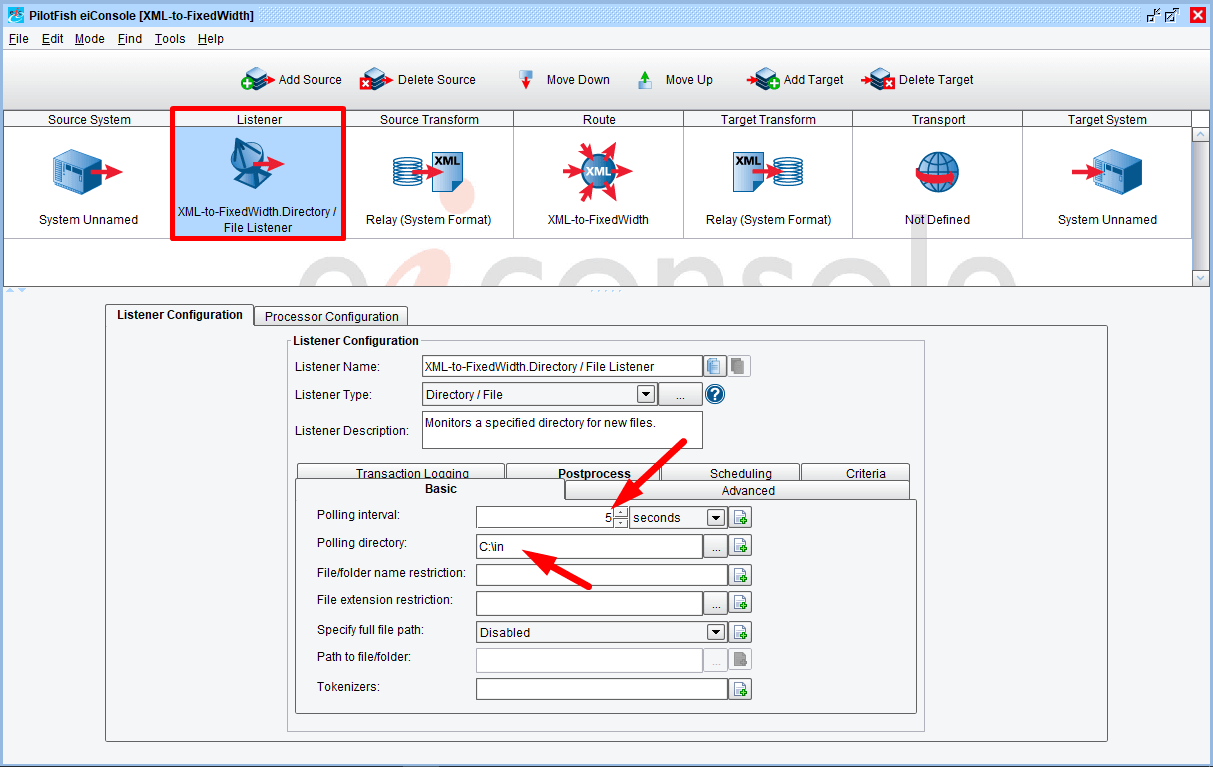Click the stage panel scrollbar down arrow

click(1202, 278)
